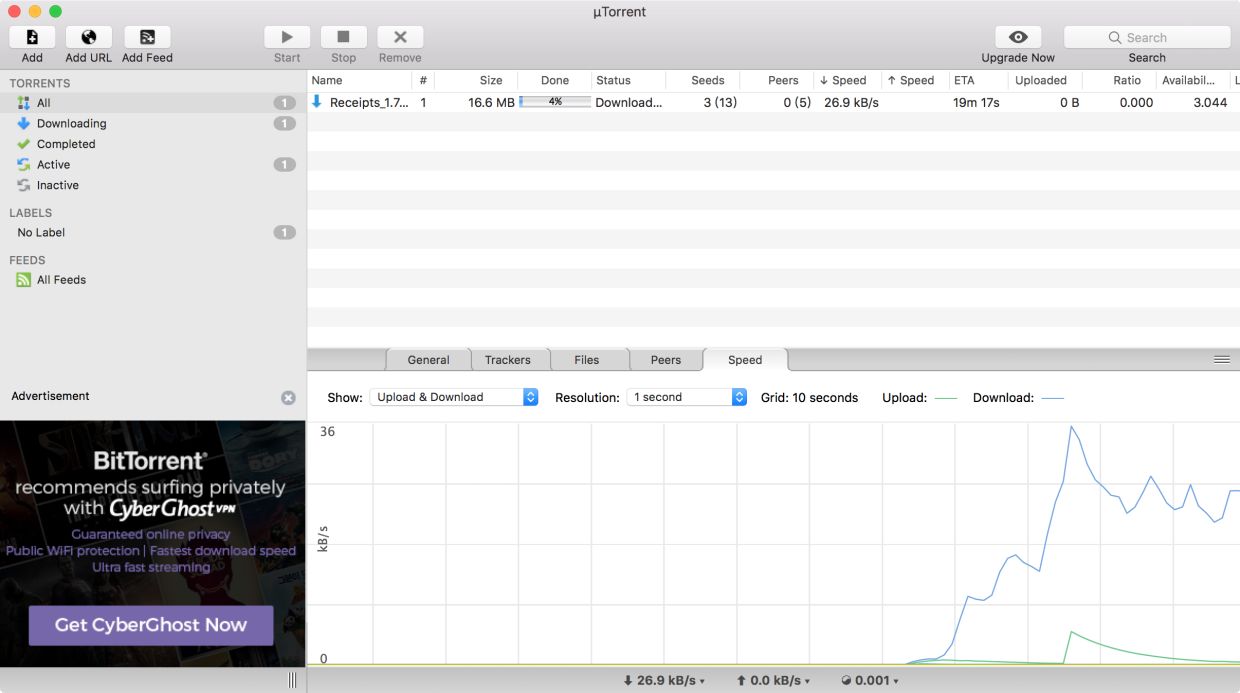Click the Completed green checkmark icon
This screenshot has height=693, width=1240.
tap(24, 144)
